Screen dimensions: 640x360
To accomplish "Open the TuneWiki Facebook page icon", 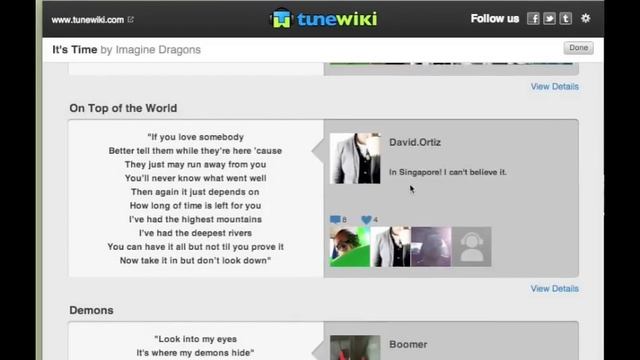I will tap(533, 19).
